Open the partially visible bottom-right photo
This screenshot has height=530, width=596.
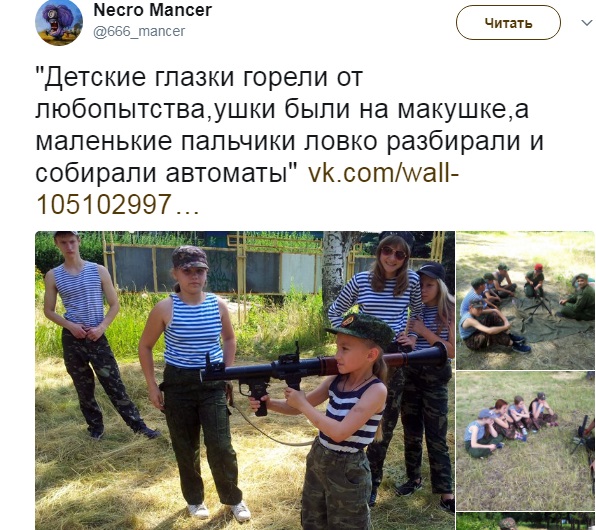pos(525,521)
